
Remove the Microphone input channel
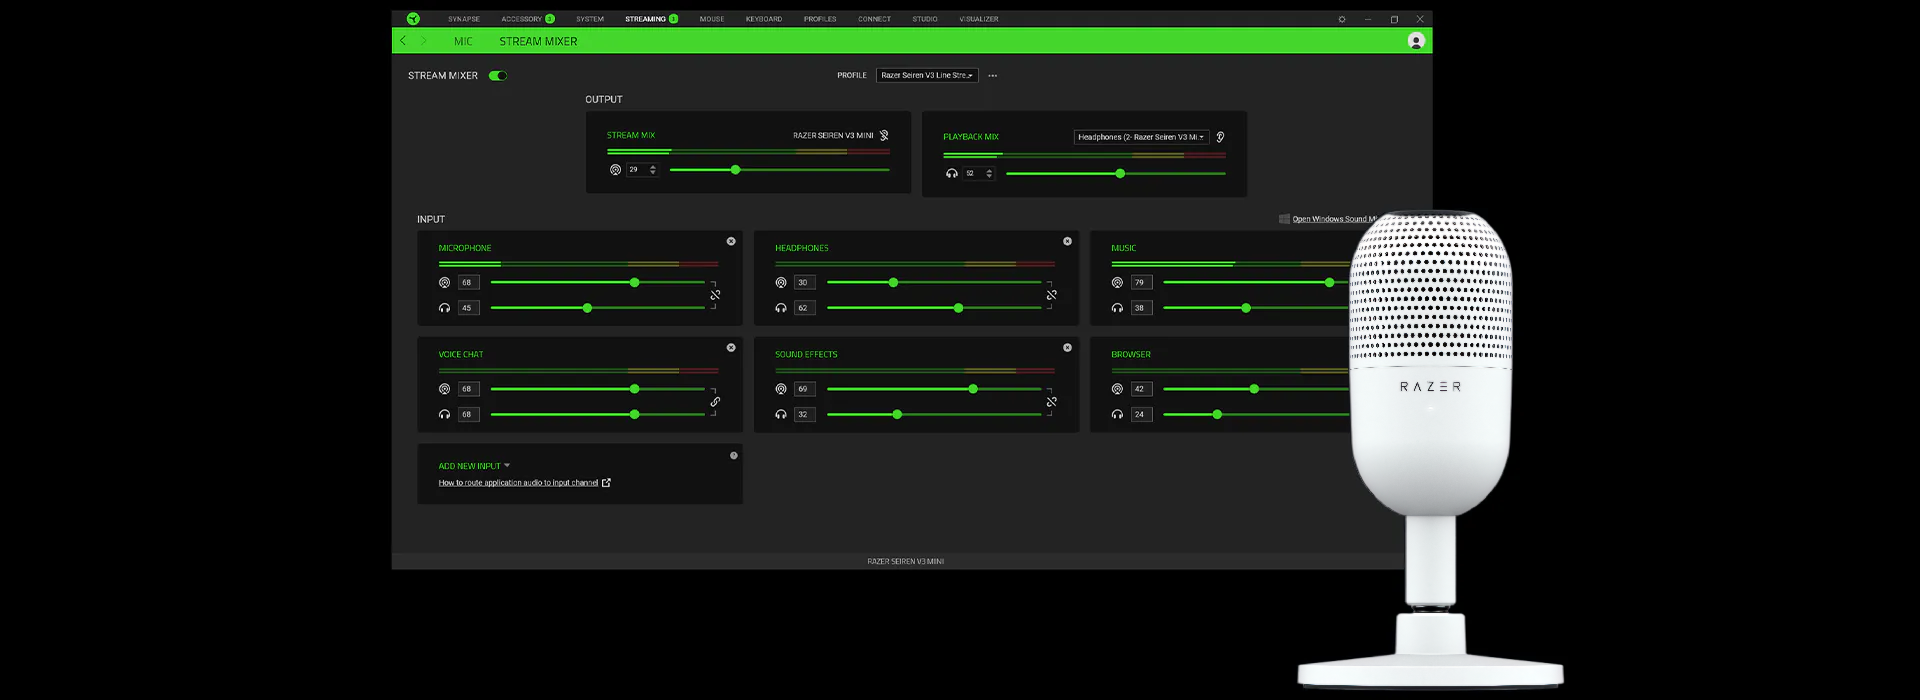pyautogui.click(x=731, y=241)
